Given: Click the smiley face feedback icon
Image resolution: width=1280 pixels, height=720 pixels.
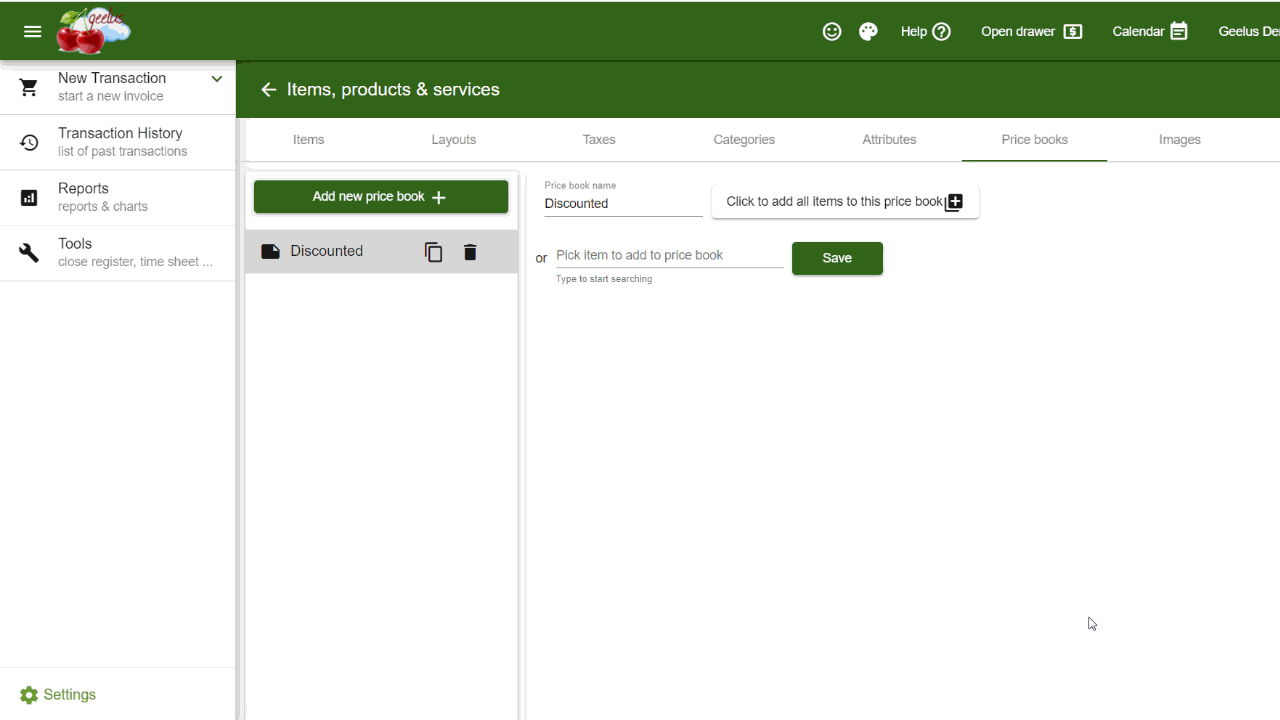Looking at the screenshot, I should click(x=831, y=31).
